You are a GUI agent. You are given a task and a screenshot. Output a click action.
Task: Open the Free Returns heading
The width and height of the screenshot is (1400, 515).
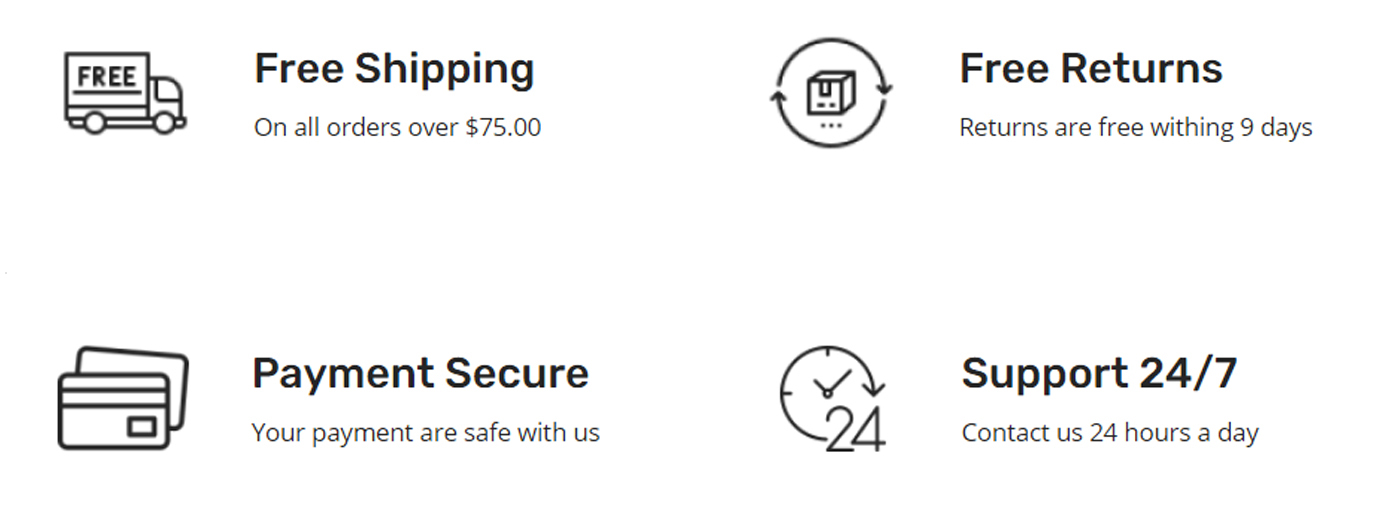coord(1091,69)
